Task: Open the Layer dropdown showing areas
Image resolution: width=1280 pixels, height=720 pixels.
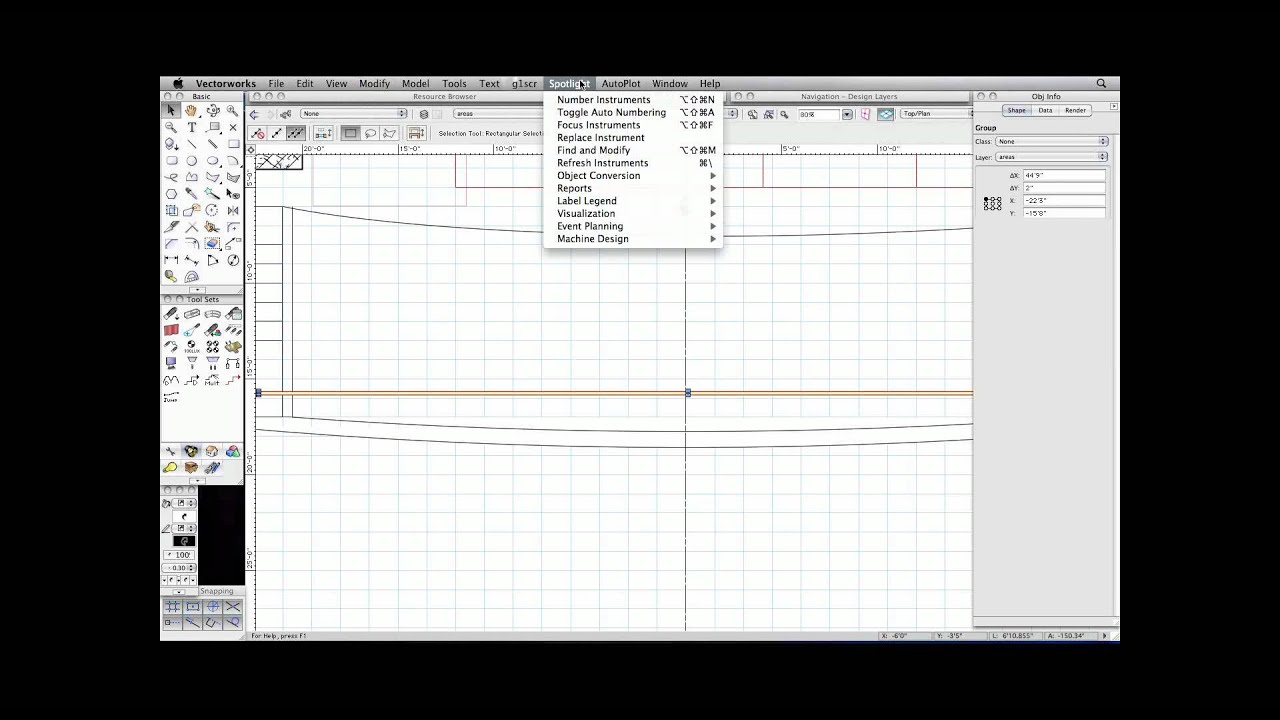Action: (x=1052, y=157)
